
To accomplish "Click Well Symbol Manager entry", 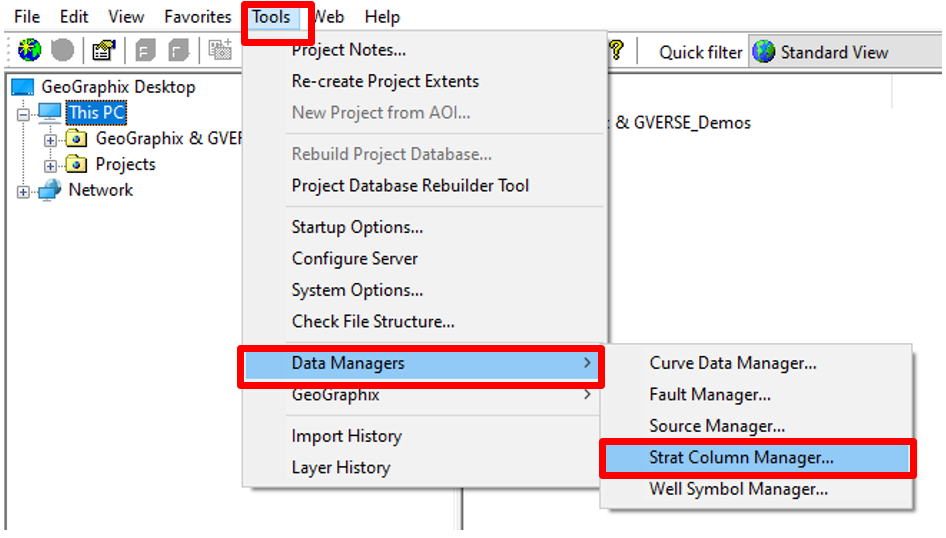I will [738, 489].
